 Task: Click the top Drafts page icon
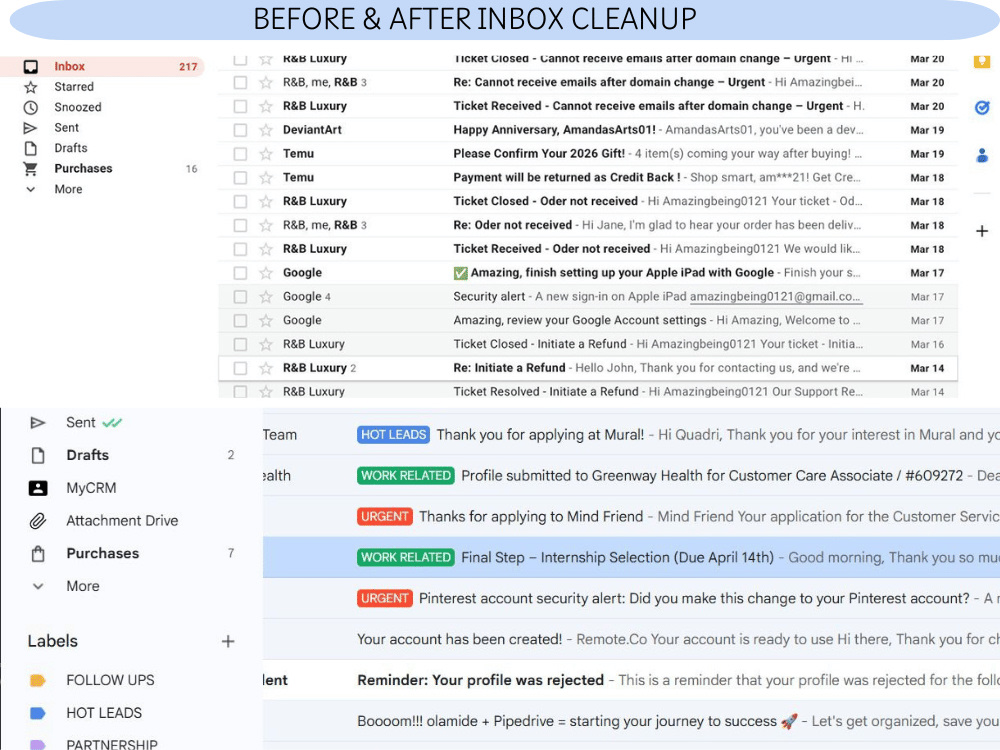31,148
